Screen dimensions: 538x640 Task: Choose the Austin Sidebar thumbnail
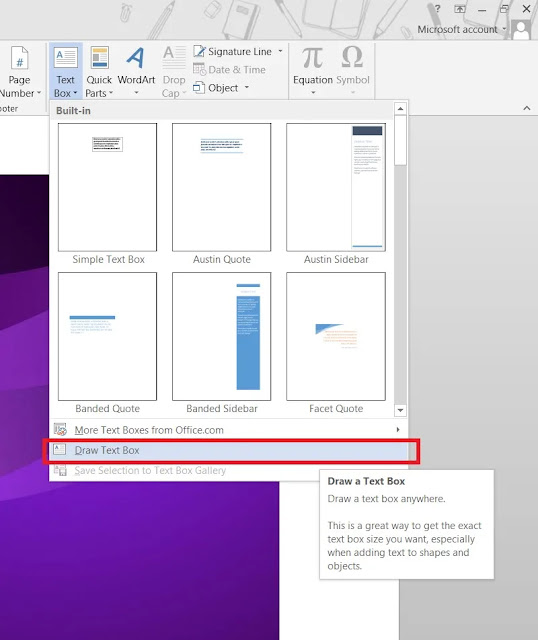coord(336,187)
